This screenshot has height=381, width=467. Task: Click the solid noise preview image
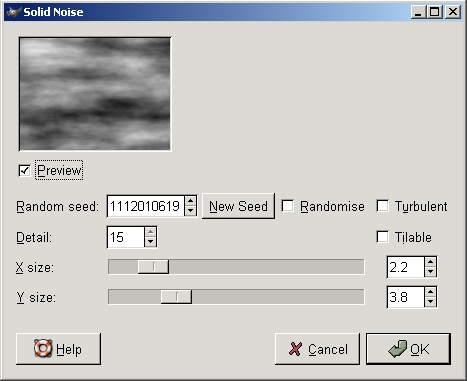tap(95, 94)
